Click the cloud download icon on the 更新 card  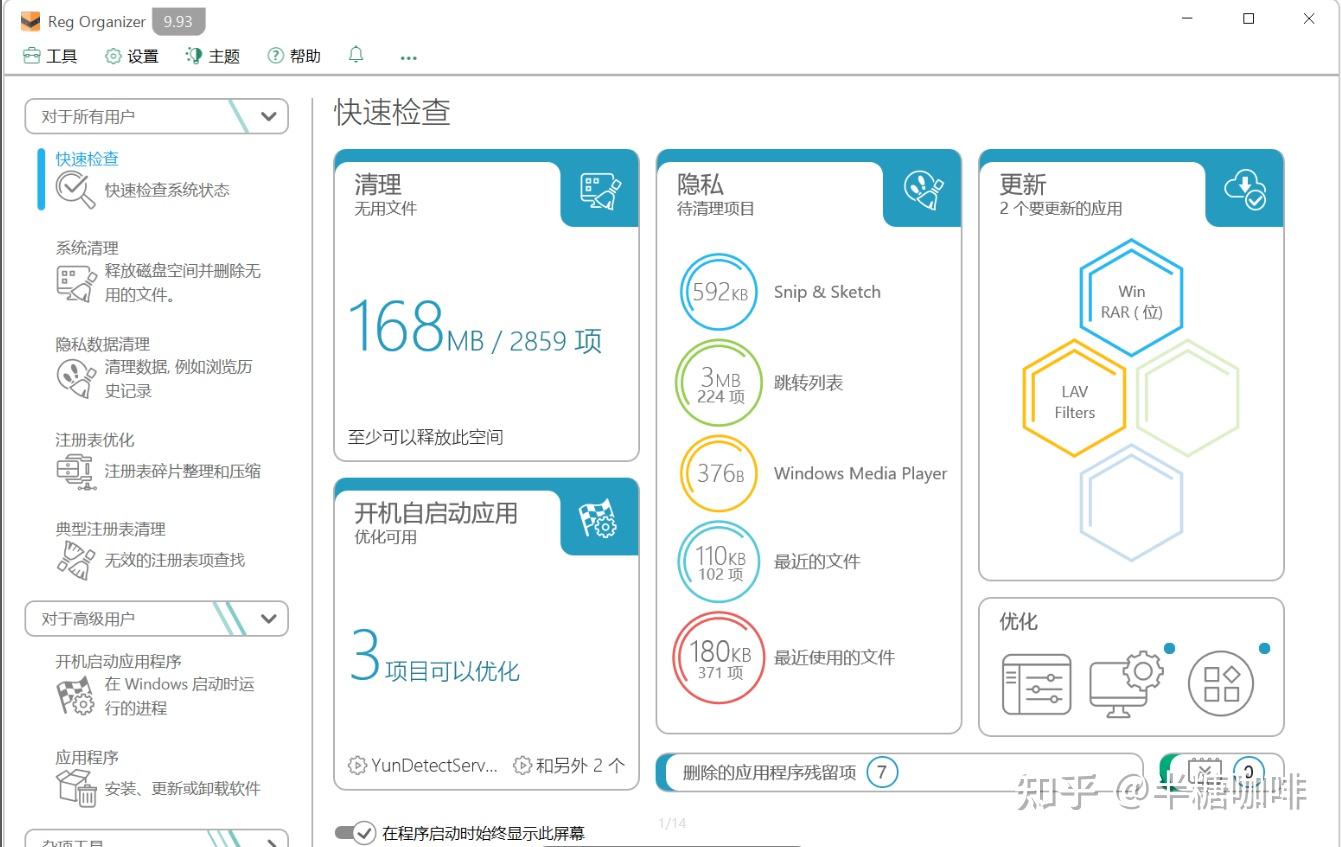[1246, 189]
